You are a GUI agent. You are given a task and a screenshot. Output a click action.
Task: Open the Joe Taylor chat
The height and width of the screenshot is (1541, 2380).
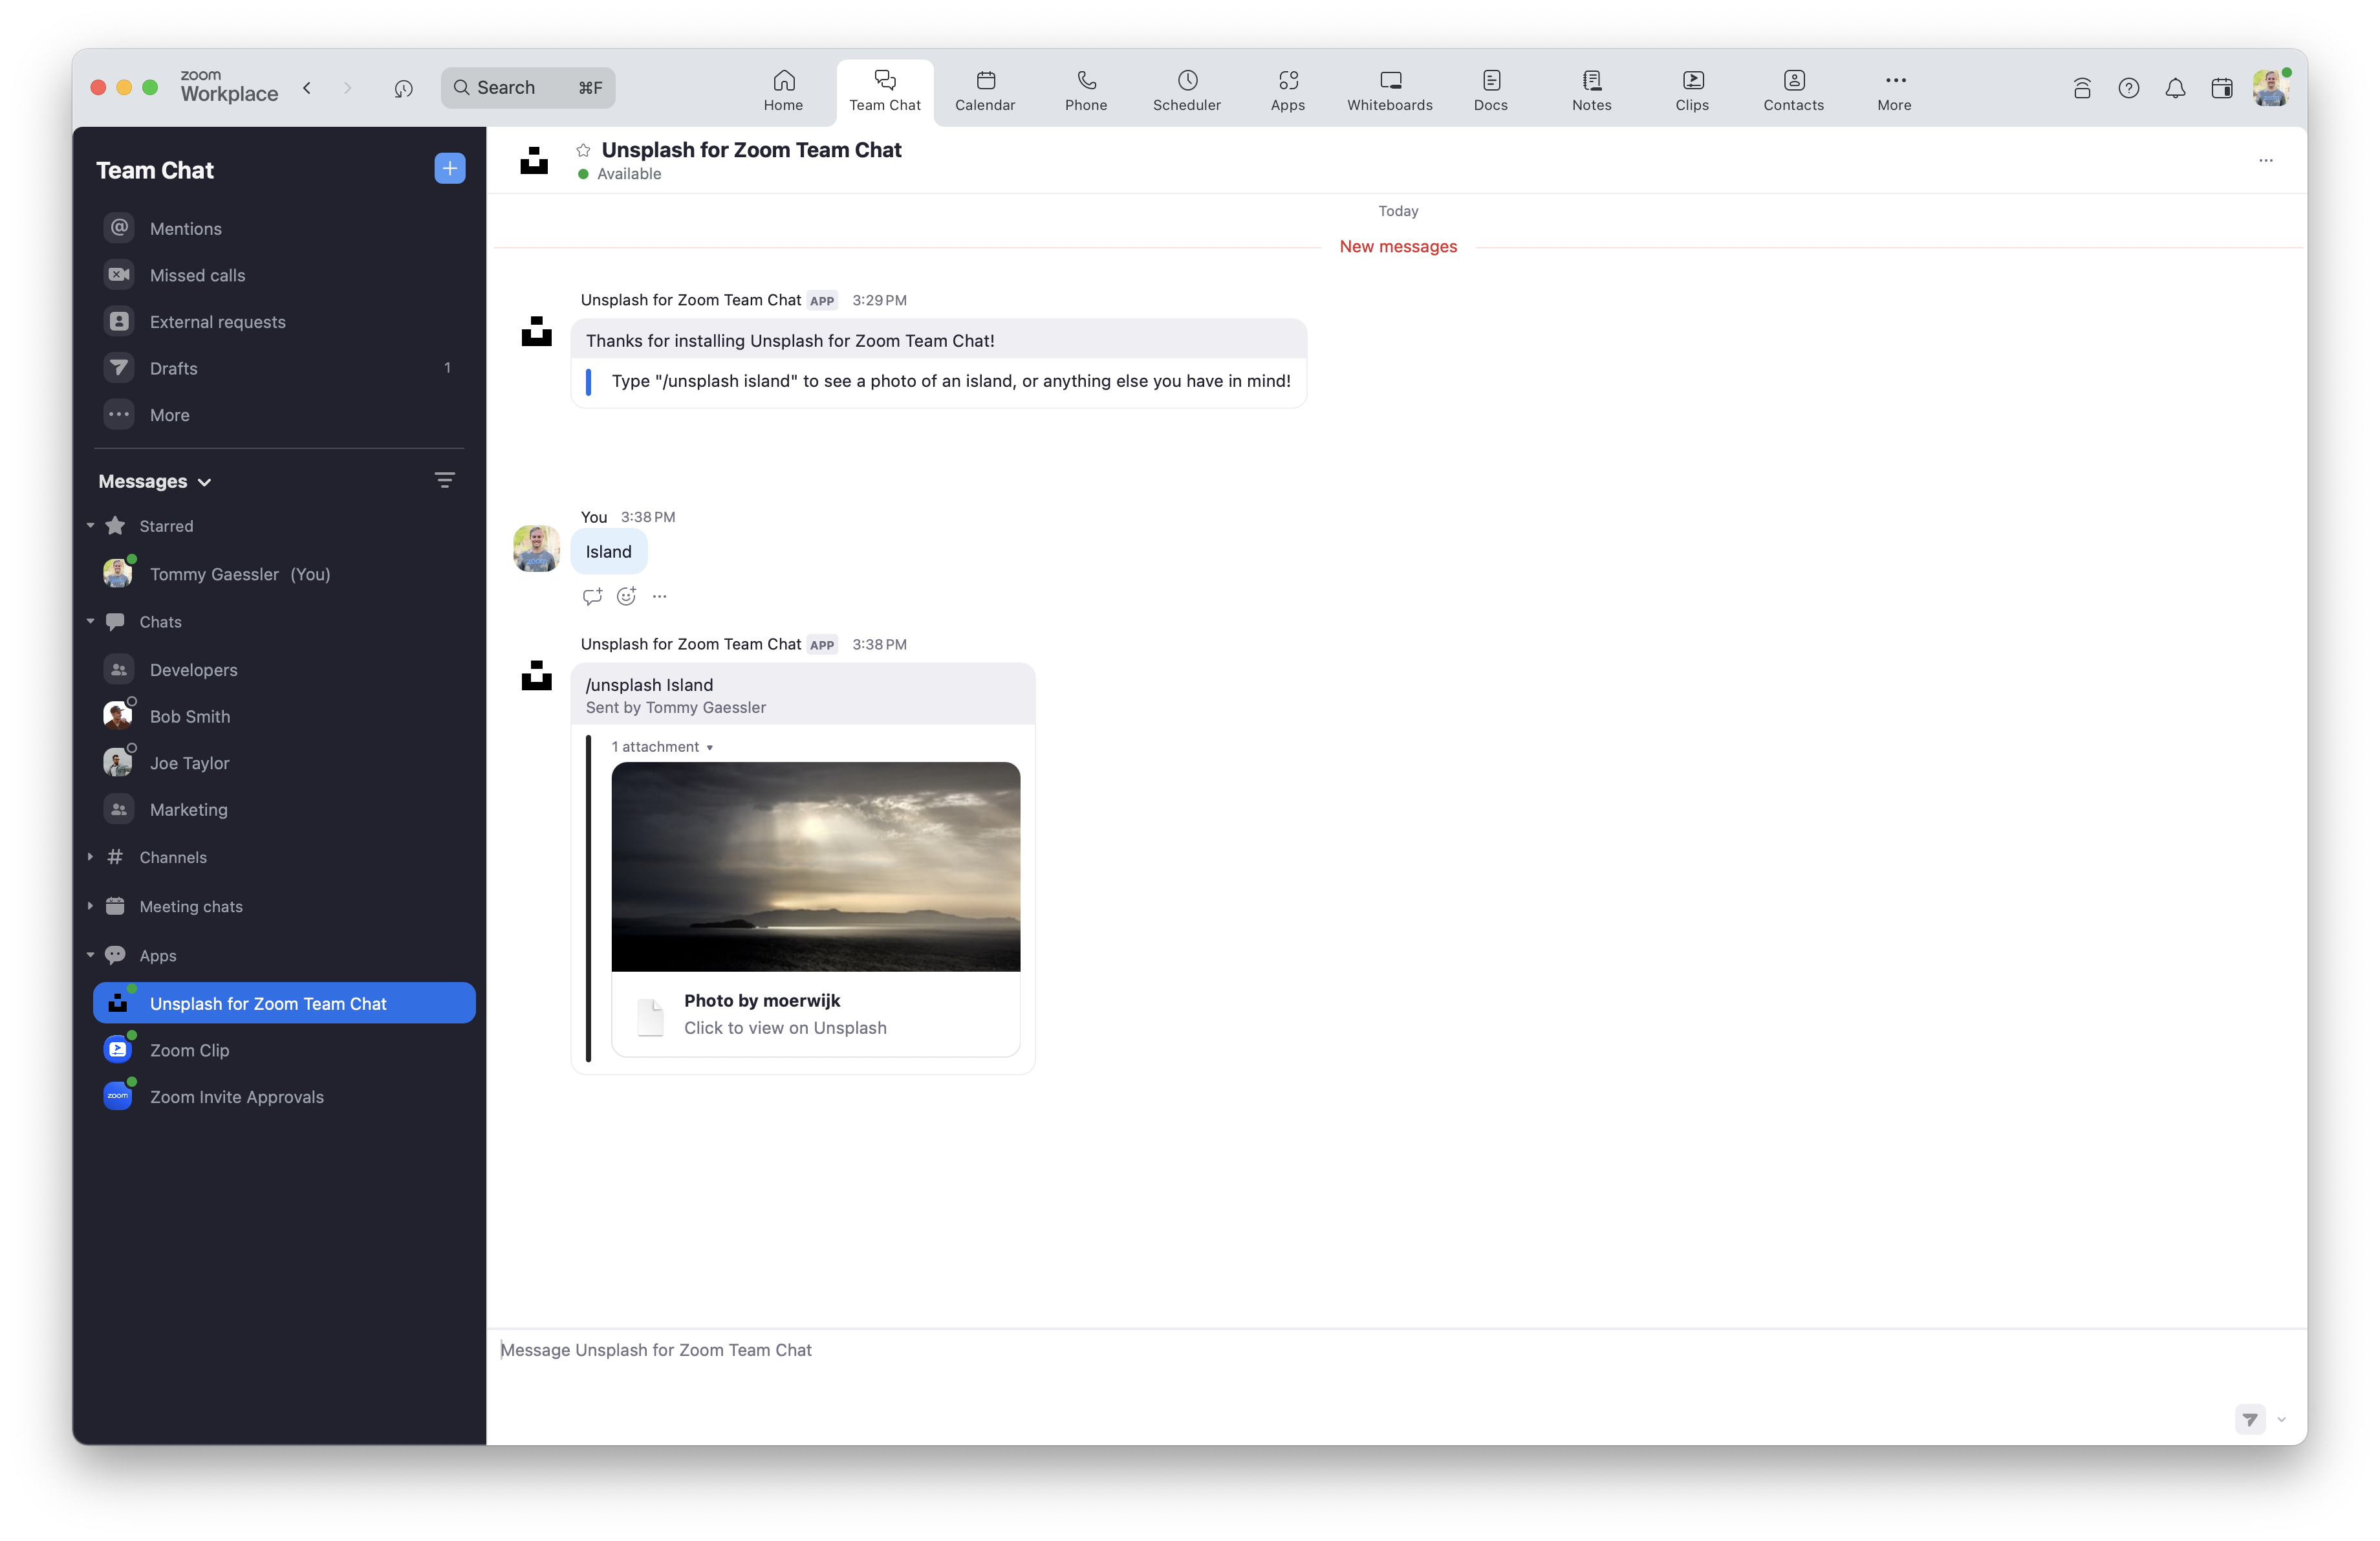click(284, 763)
